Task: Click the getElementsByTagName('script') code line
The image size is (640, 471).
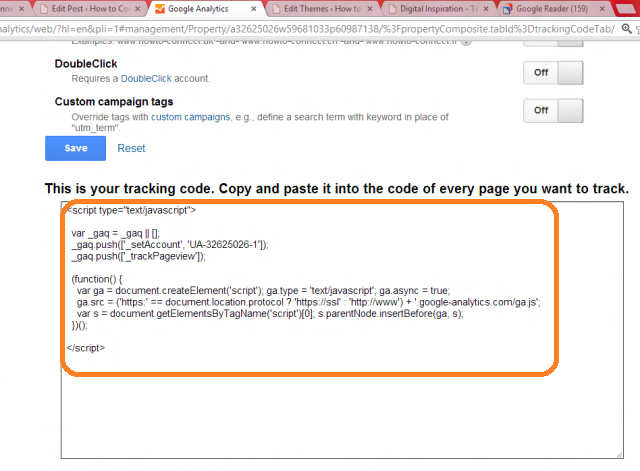Action: point(270,313)
